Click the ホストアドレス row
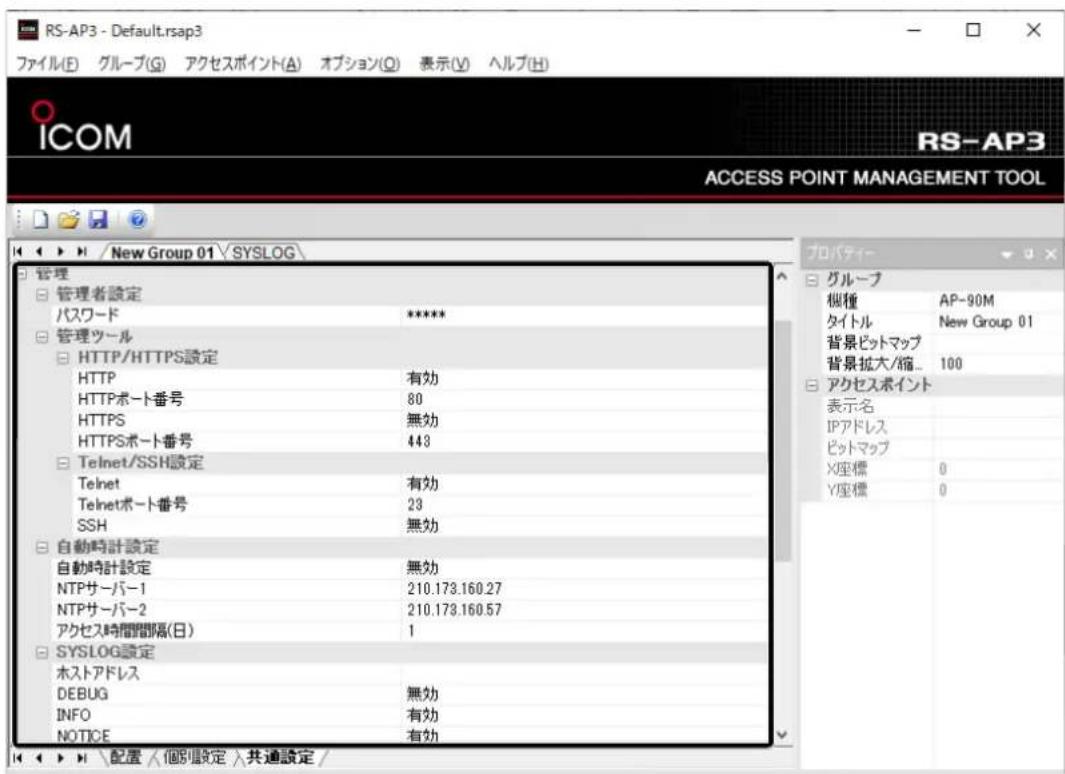The width and height of the screenshot is (1065, 774). click(x=410, y=673)
